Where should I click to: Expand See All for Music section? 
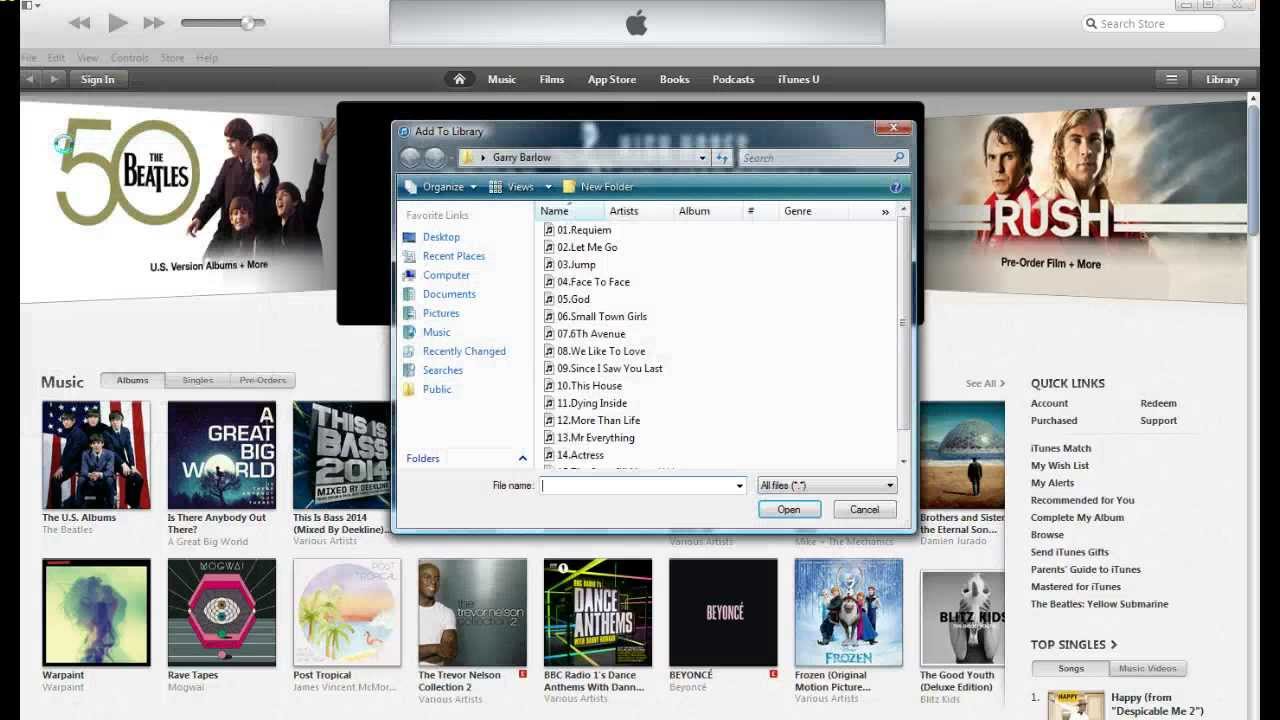985,383
